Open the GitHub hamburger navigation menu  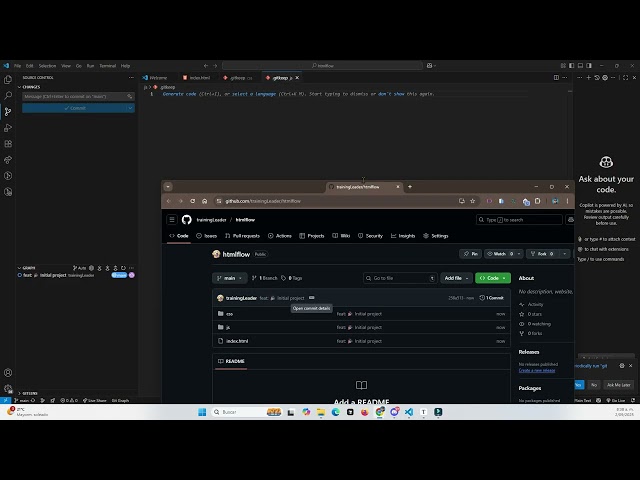(x=172, y=220)
